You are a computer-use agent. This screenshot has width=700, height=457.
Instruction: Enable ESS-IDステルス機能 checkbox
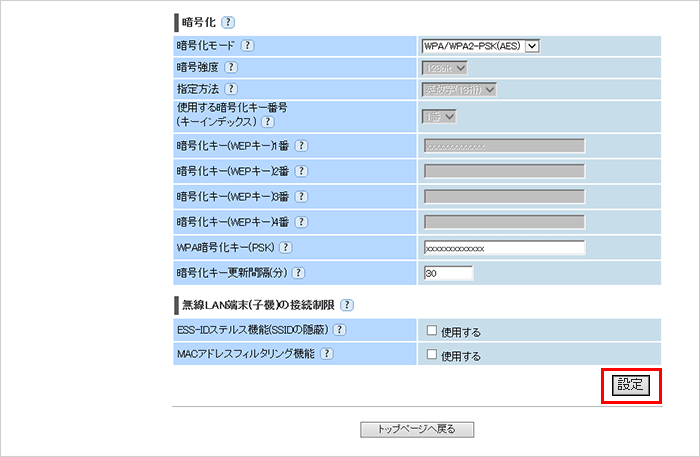tap(430, 331)
